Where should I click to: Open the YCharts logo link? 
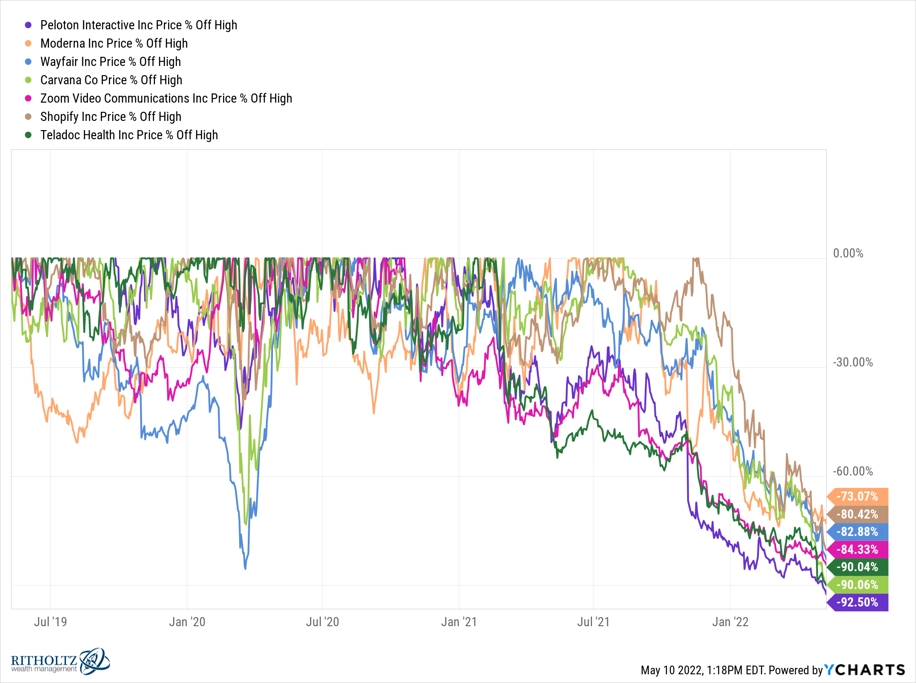pos(865,670)
